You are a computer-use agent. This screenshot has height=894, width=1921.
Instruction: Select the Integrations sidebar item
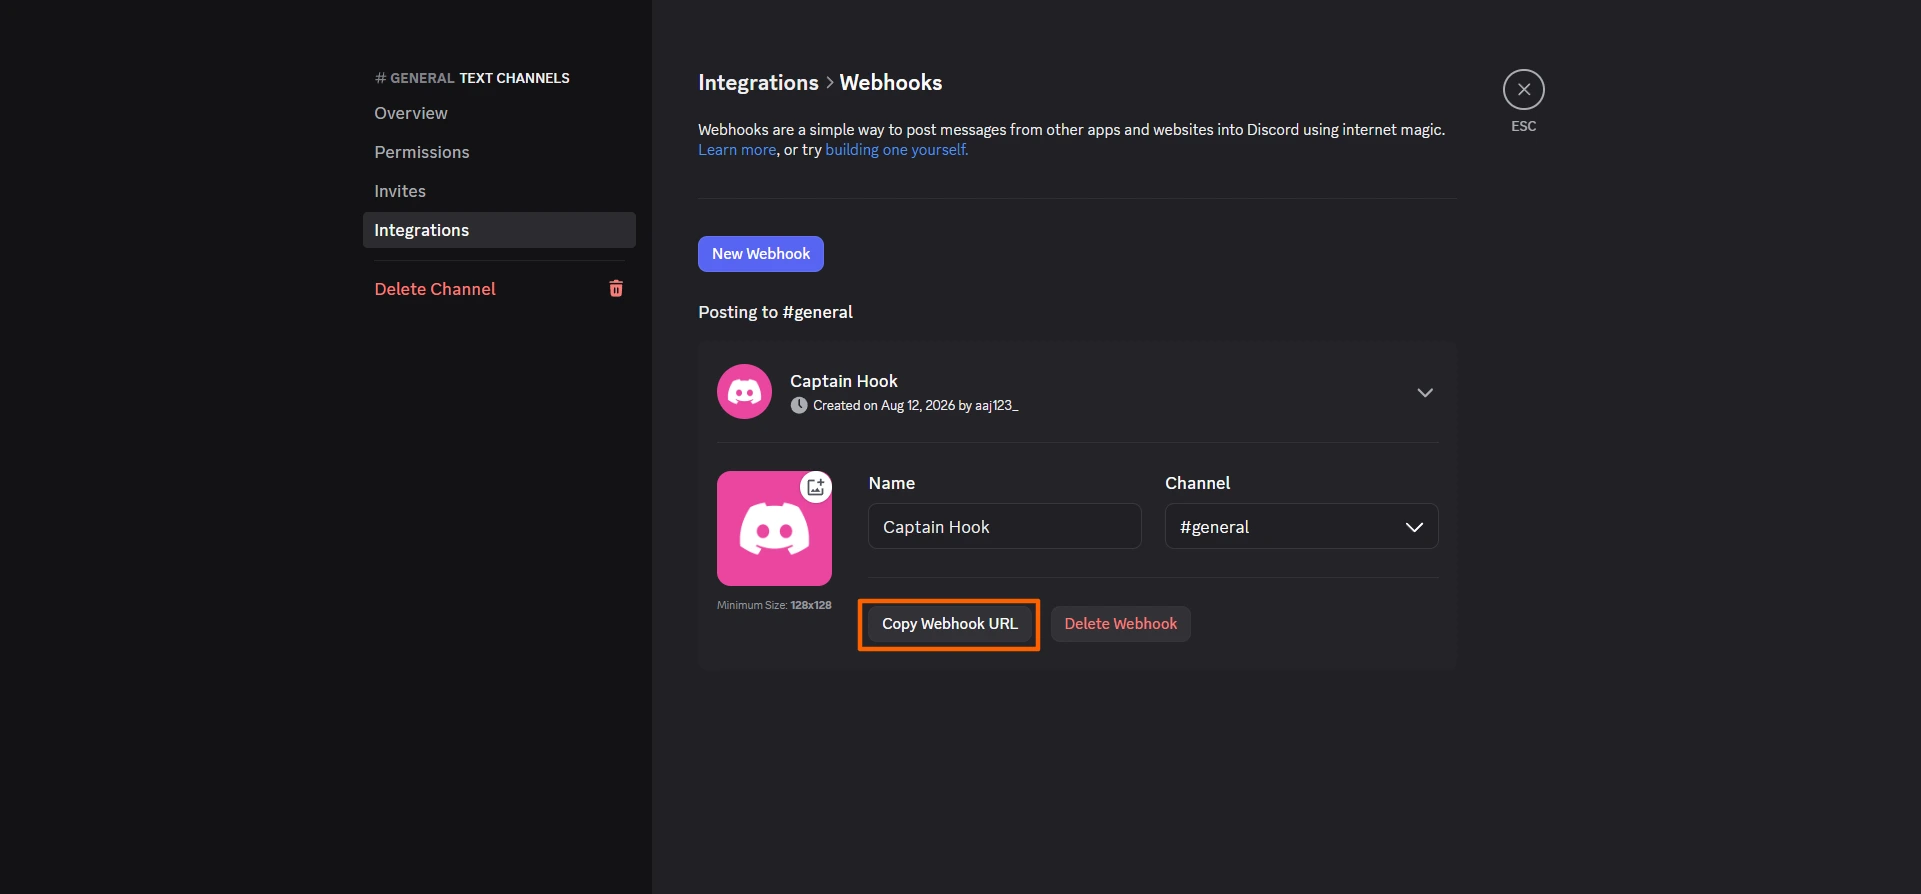coord(499,230)
